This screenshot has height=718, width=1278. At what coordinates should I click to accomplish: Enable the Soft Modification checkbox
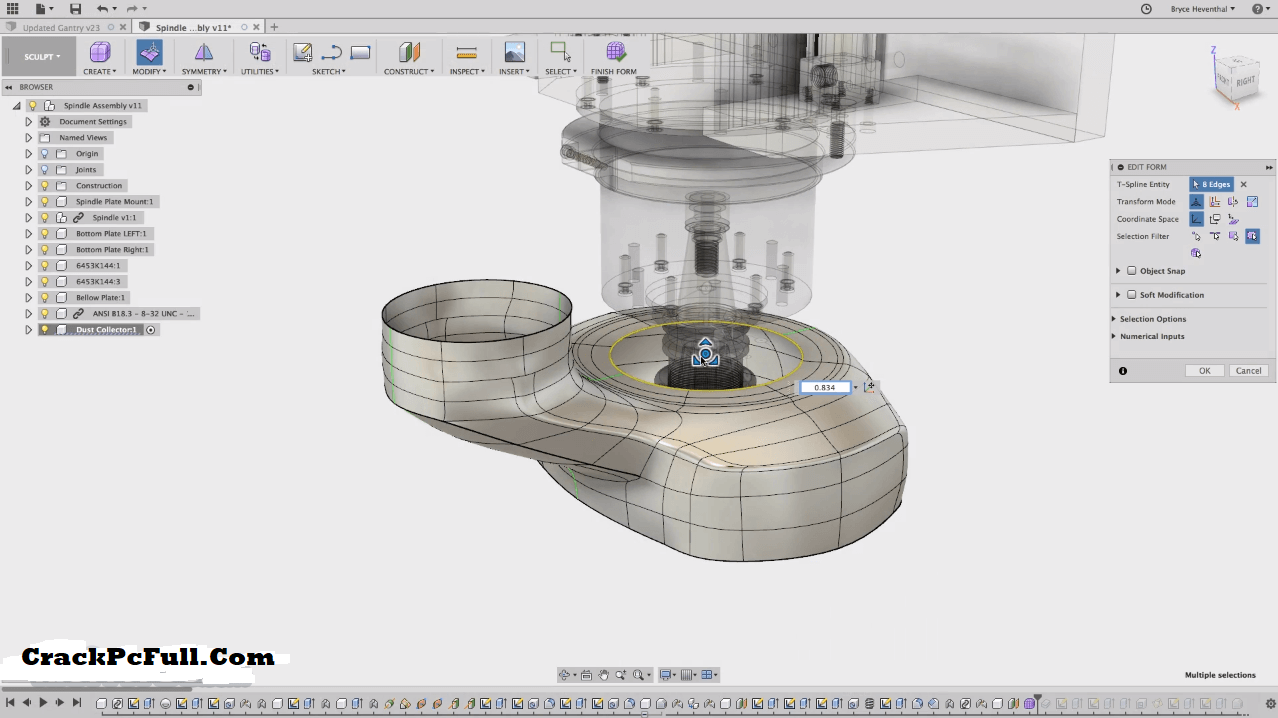[1132, 295]
